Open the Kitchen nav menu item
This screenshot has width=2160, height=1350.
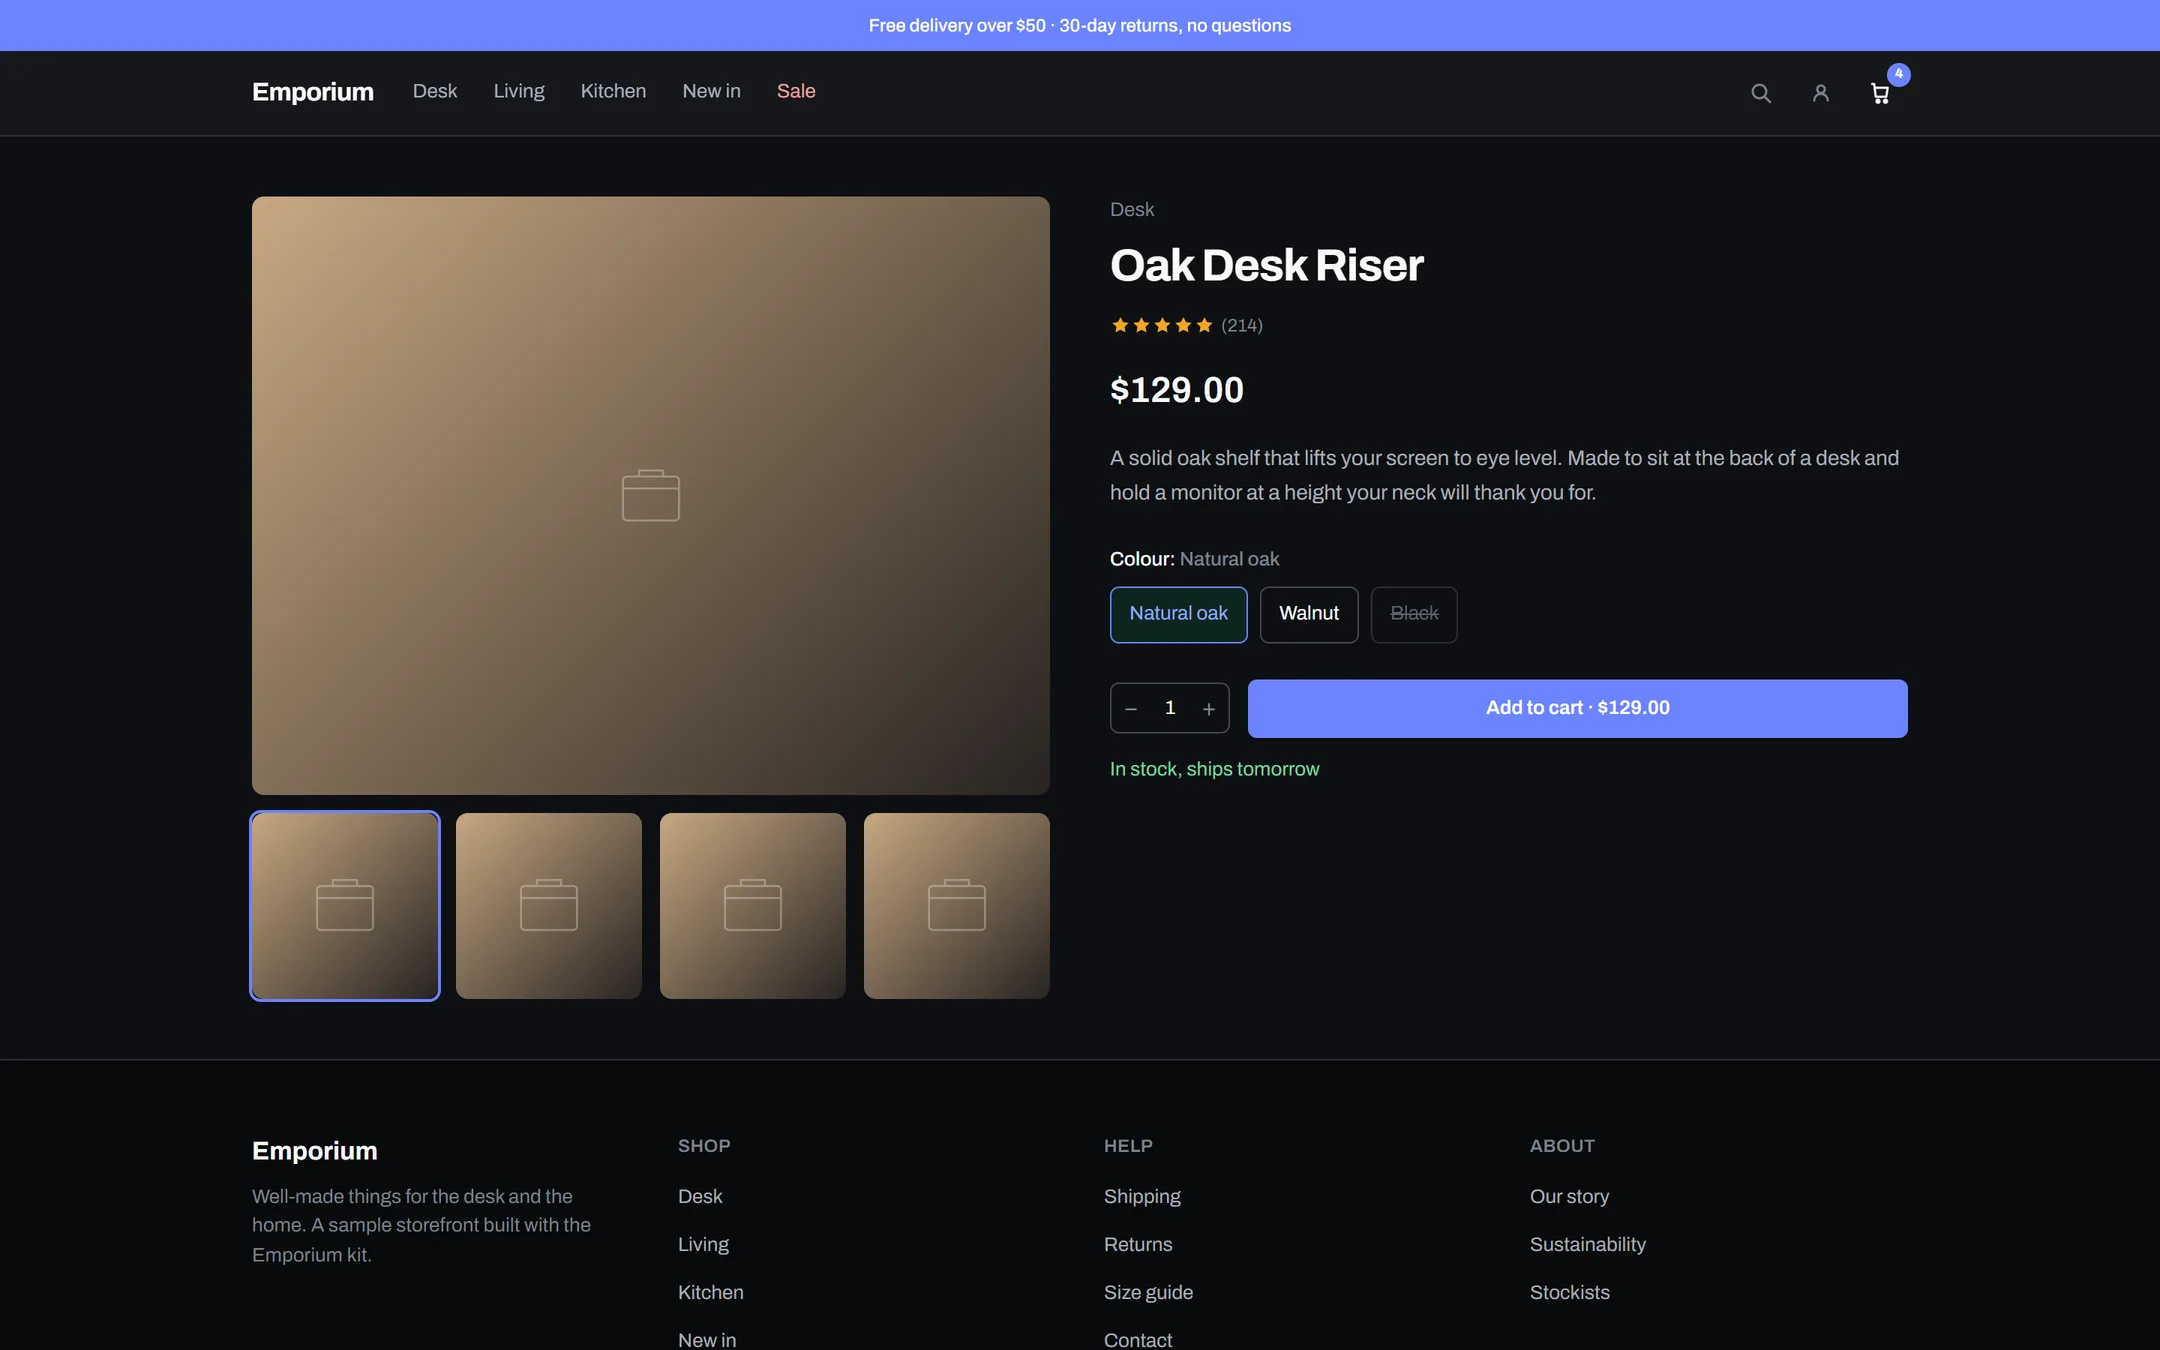click(613, 91)
